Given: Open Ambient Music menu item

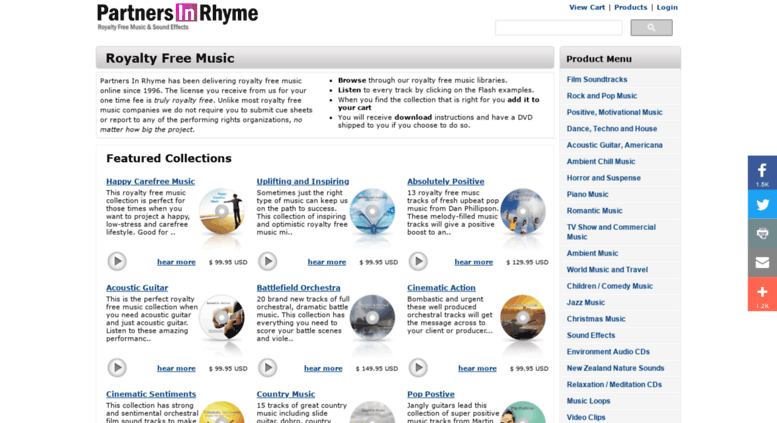Looking at the screenshot, I should pyautogui.click(x=592, y=253).
